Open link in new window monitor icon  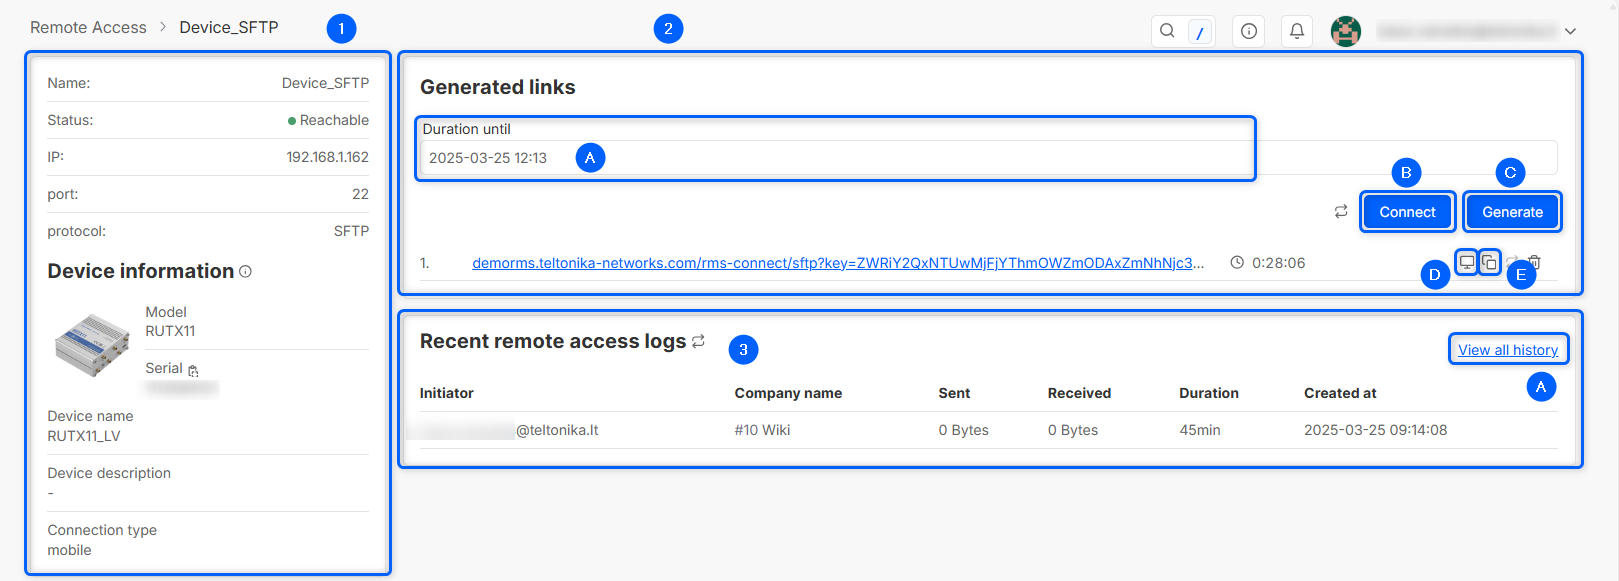1466,262
